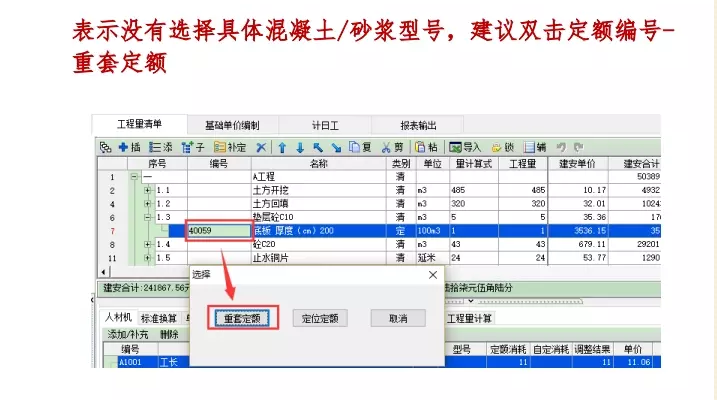717x400 pixels.
Task: Click the move down arrow icon
Action: [299, 147]
